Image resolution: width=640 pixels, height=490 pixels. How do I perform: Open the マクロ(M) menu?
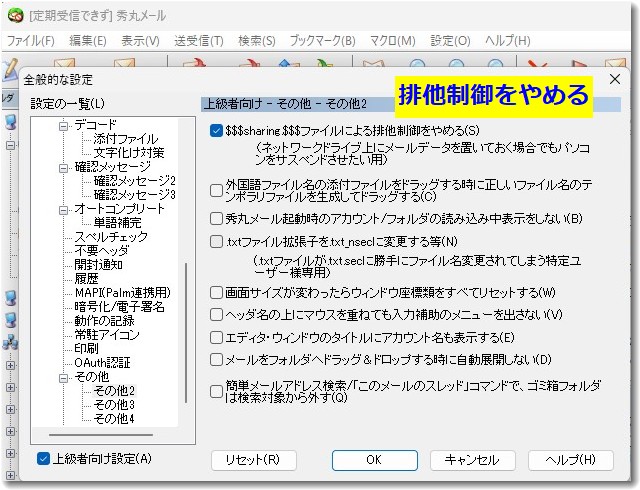tap(393, 41)
